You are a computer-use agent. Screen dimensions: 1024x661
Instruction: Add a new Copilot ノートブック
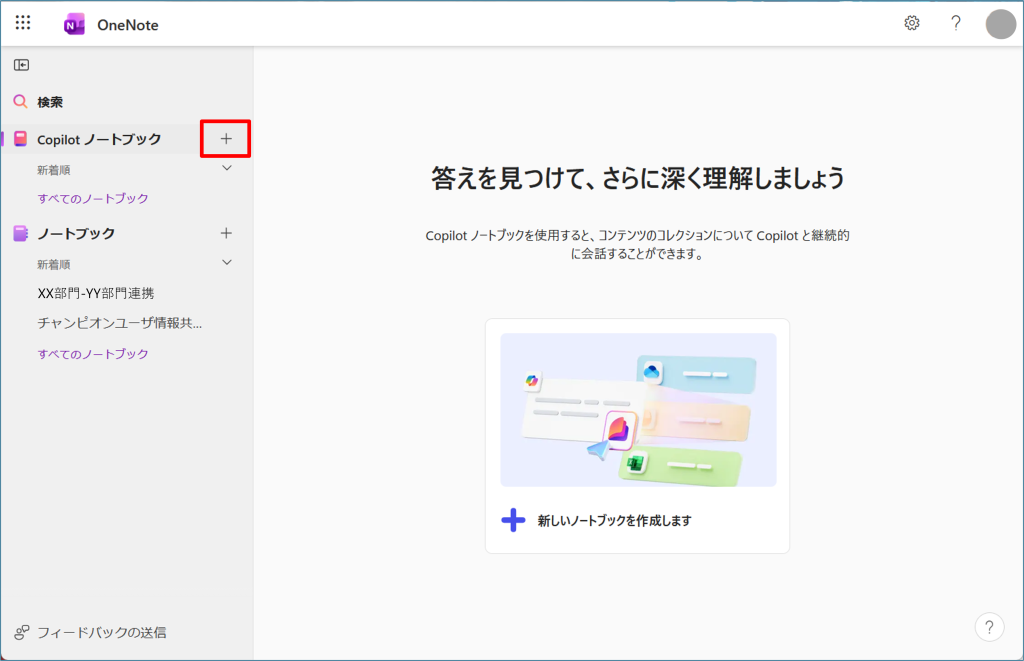click(226, 138)
